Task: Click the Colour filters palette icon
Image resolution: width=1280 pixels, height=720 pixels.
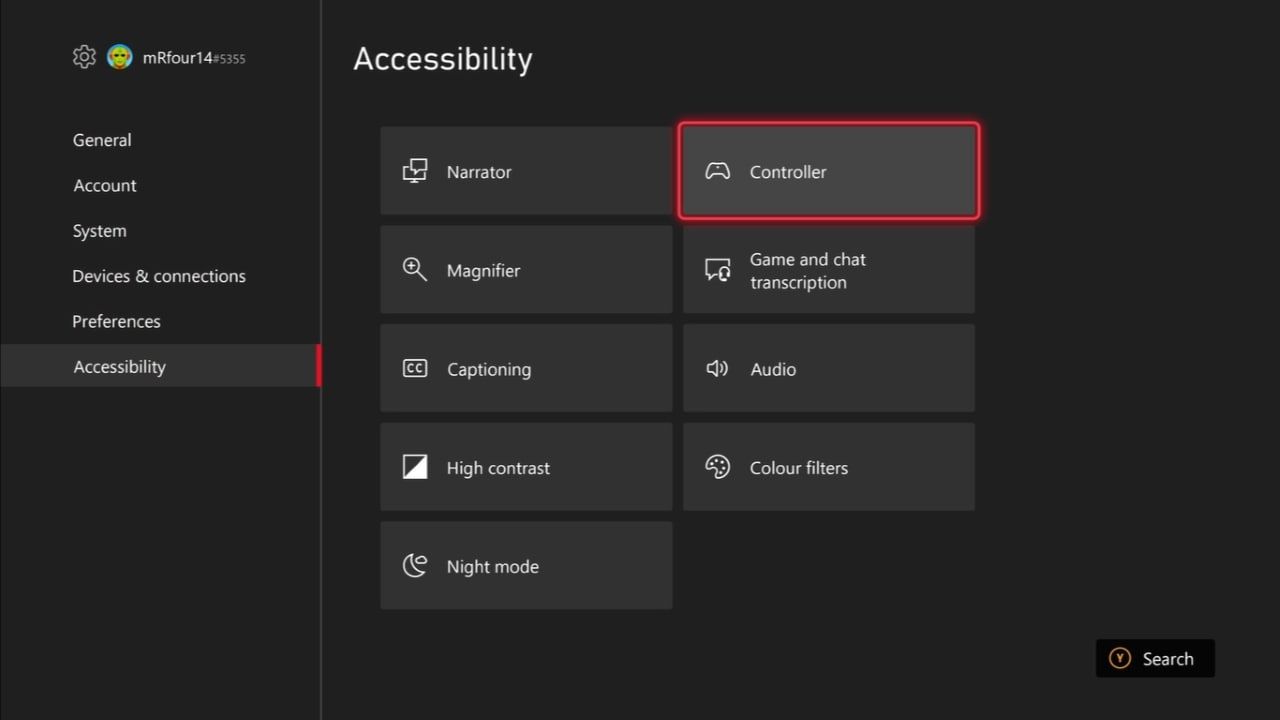Action: (x=718, y=467)
